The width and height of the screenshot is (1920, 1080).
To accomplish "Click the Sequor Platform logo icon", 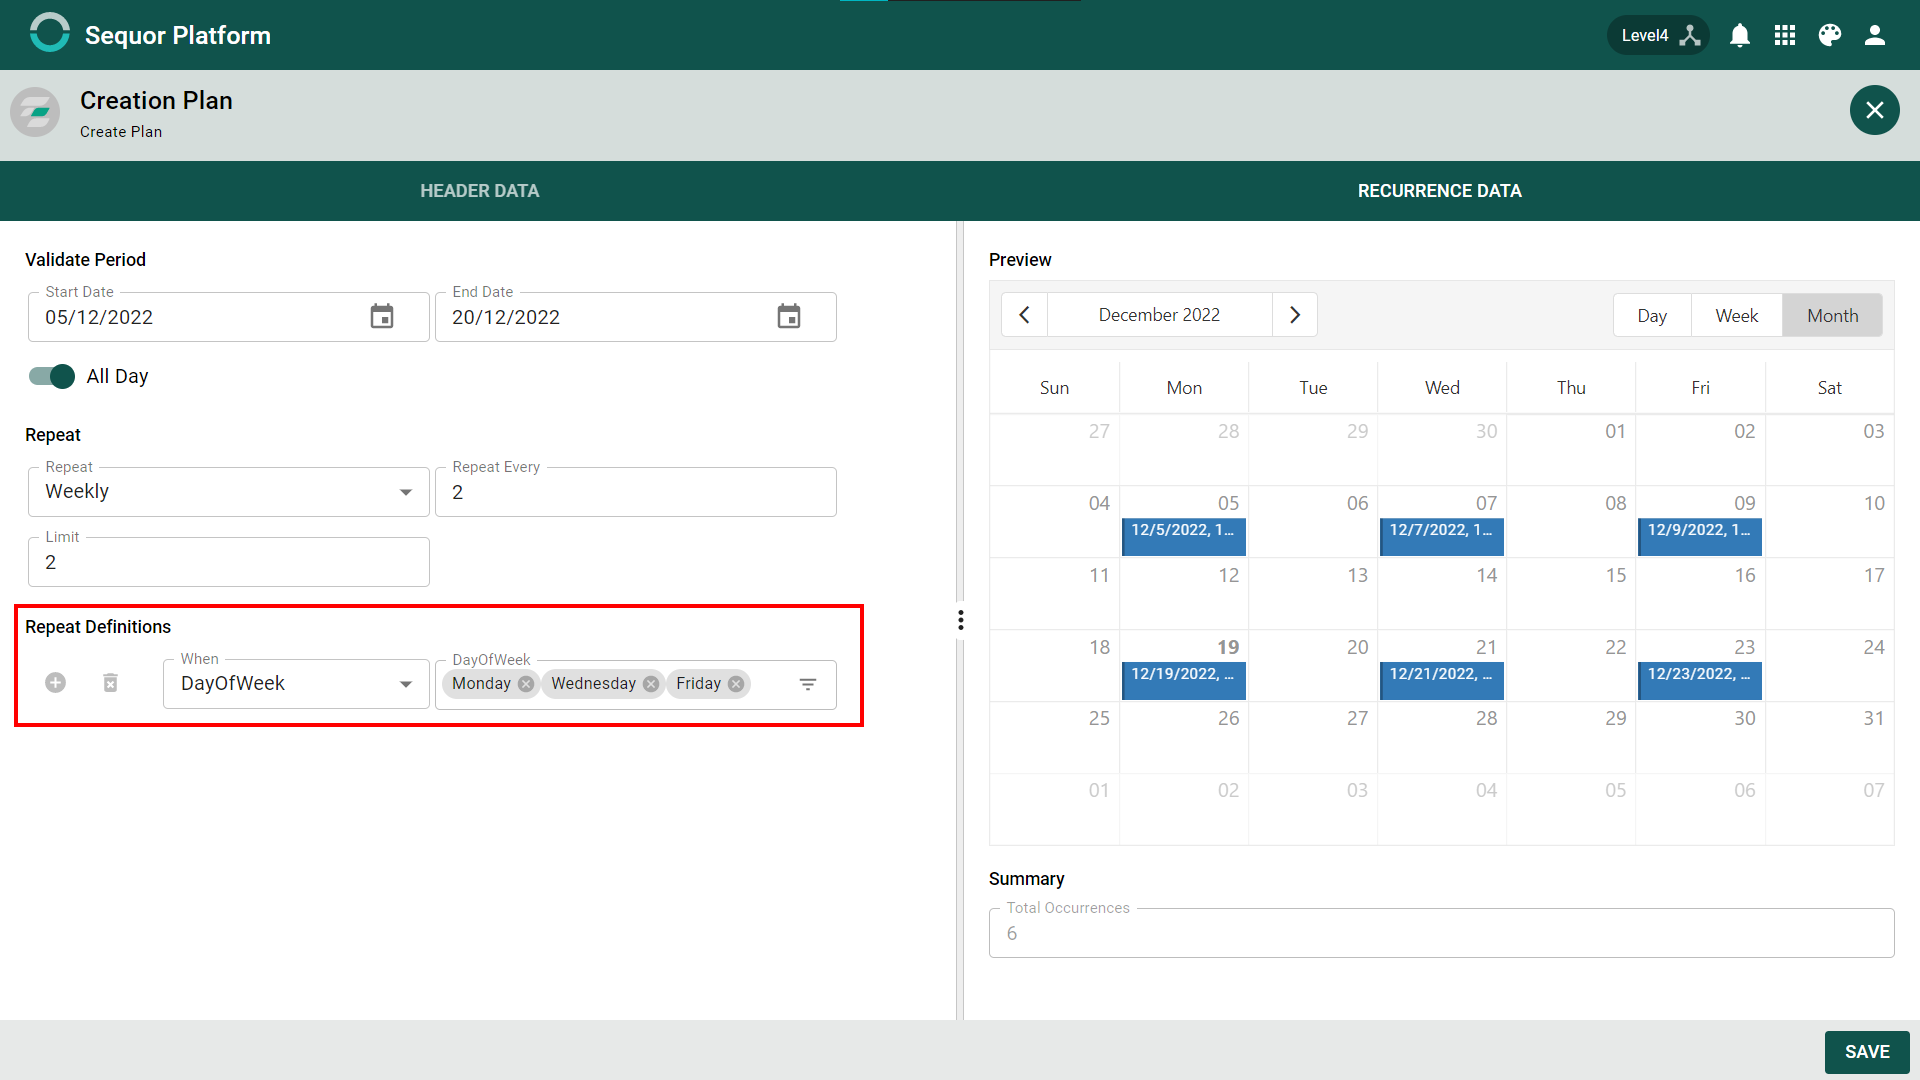I will [x=49, y=34].
